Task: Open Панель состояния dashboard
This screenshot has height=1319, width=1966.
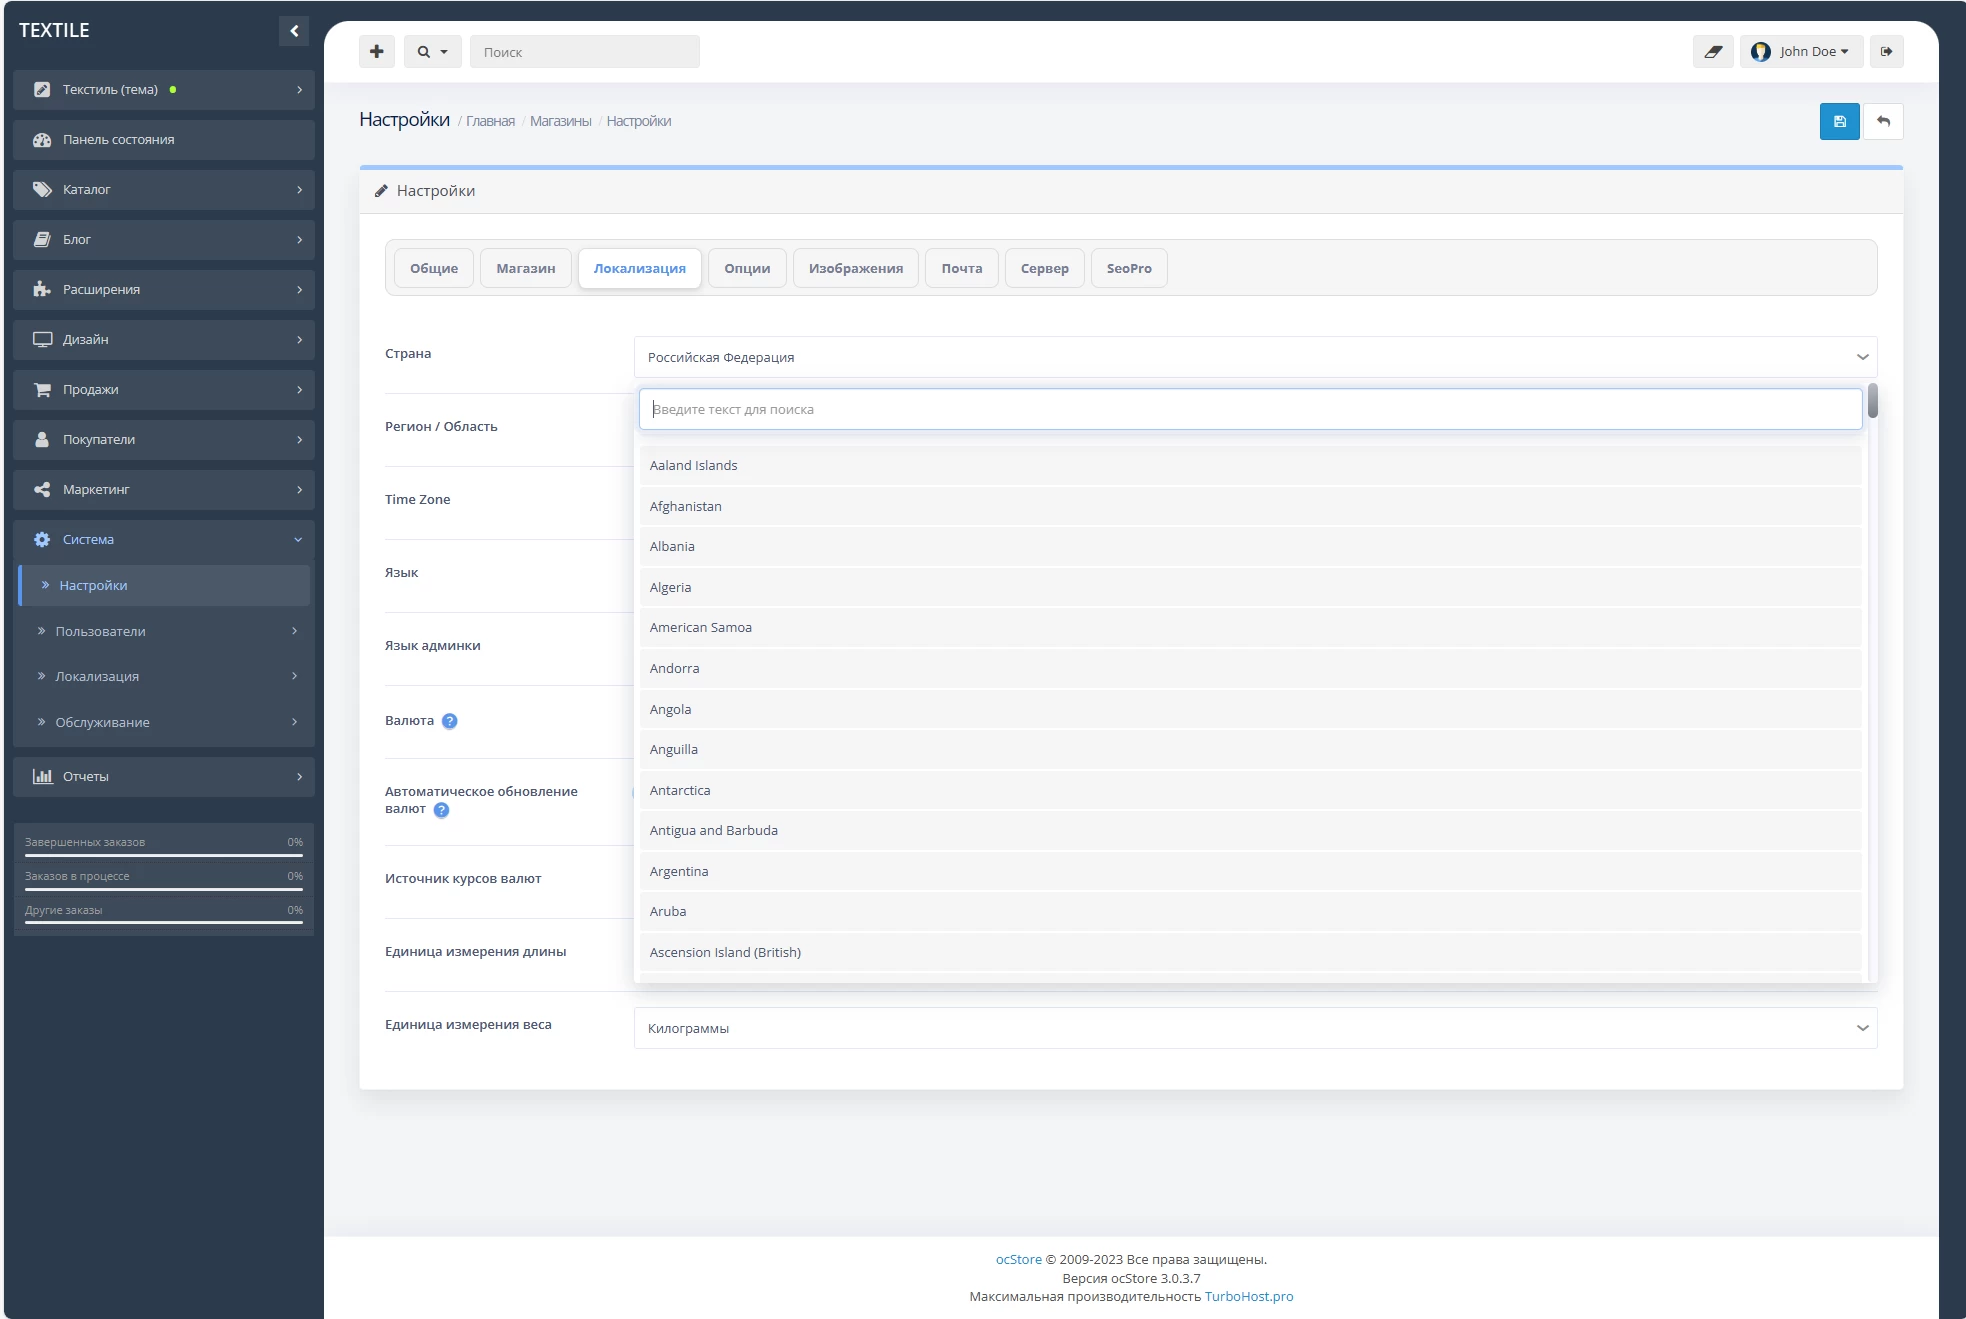Action: [x=164, y=140]
